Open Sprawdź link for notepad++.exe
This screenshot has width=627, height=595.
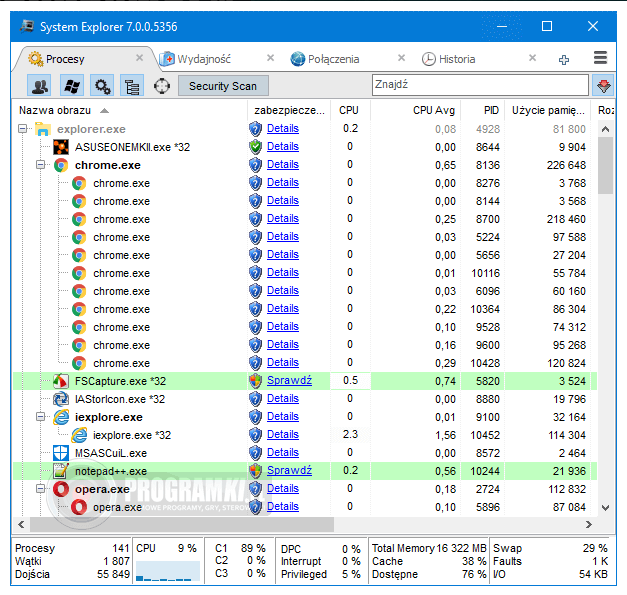click(289, 470)
